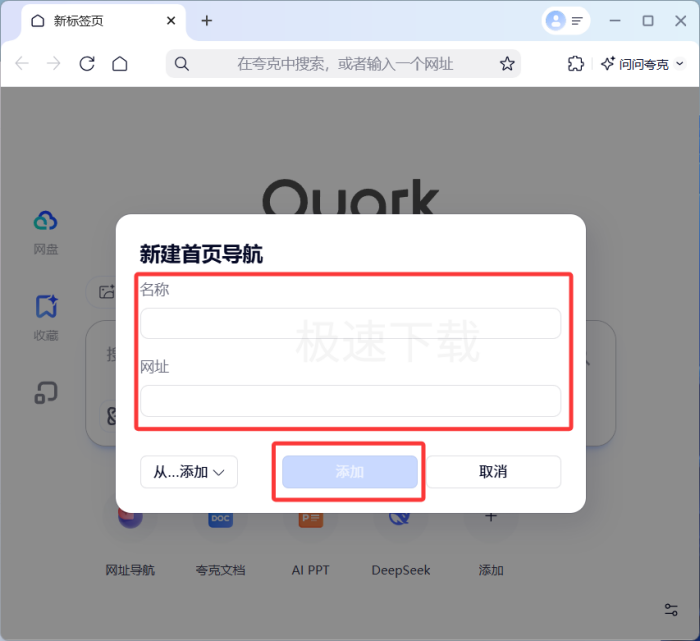Click the 名称 name input field

click(x=350, y=323)
